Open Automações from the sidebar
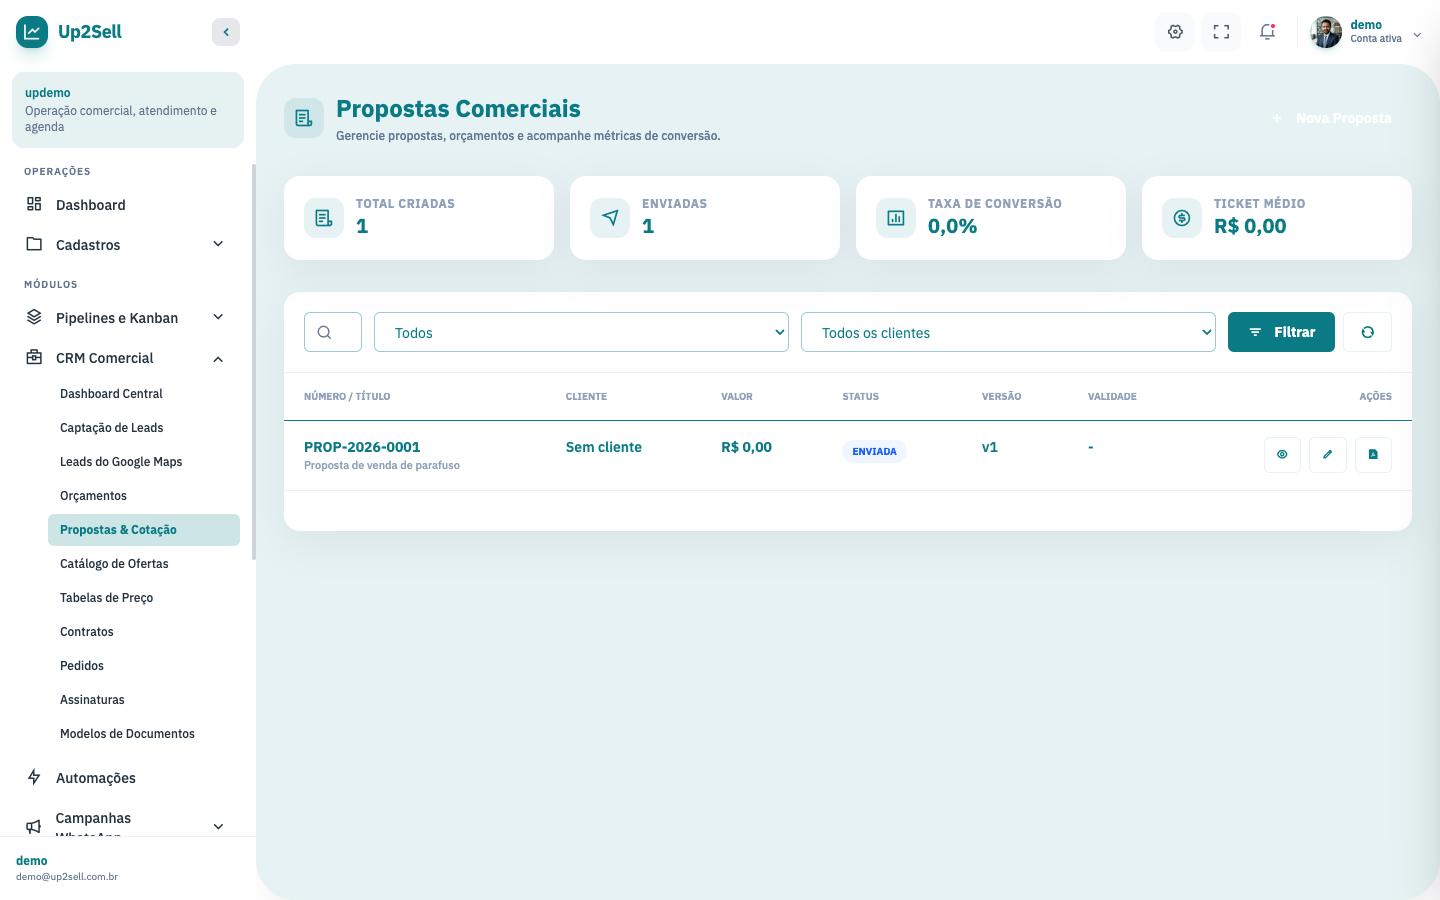The height and width of the screenshot is (900, 1440). pos(128,778)
